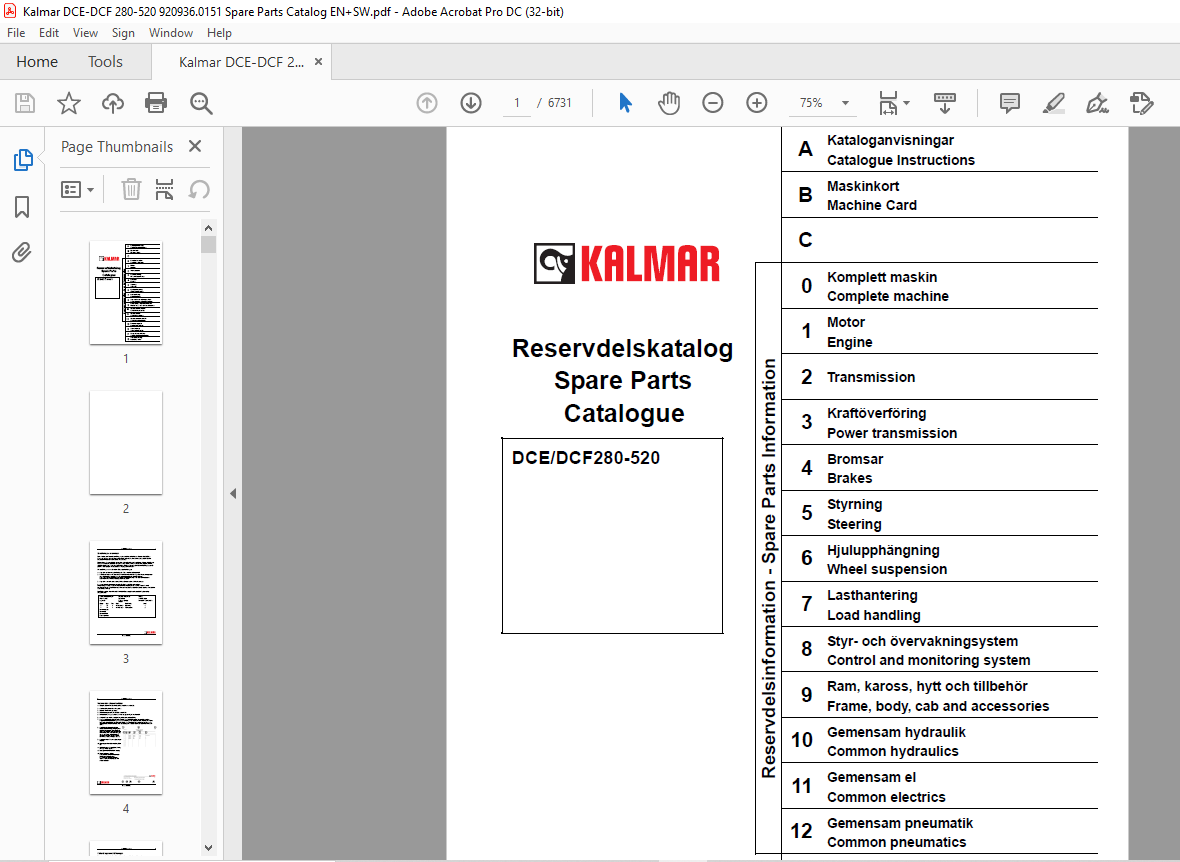Open the thumbnail options dropdown
Image resolution: width=1180 pixels, height=862 pixels.
77,190
